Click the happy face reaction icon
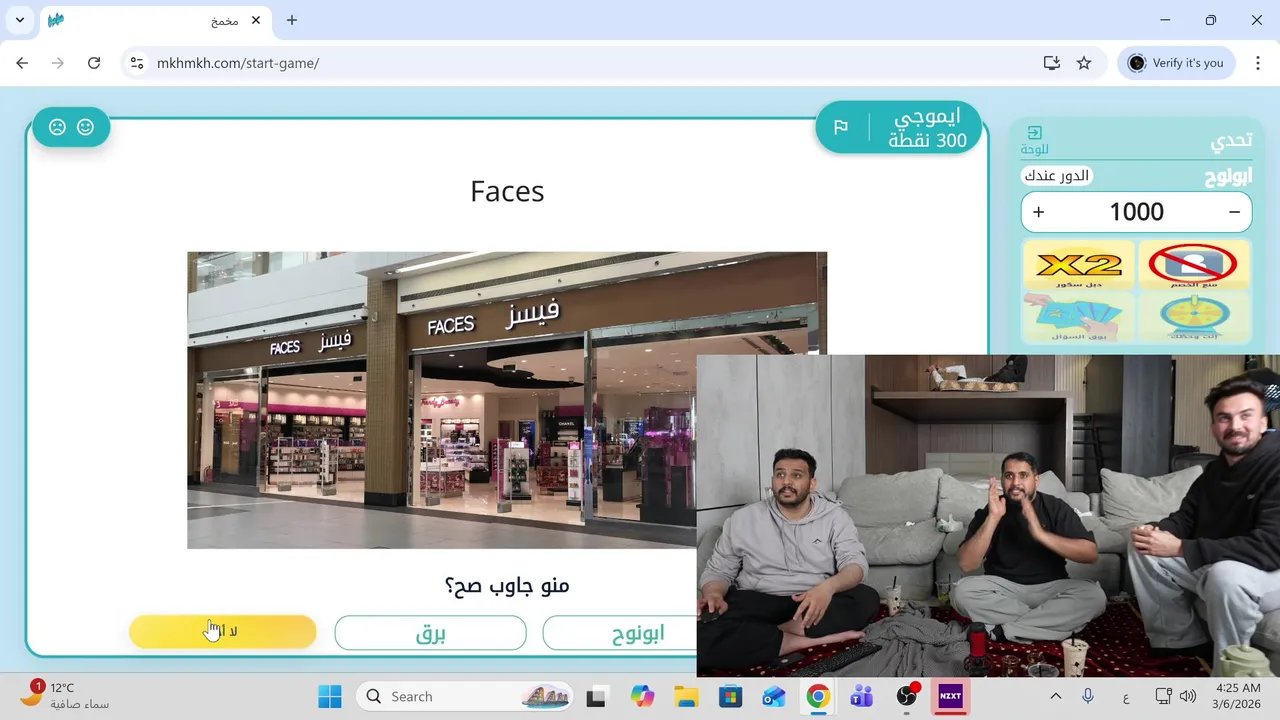Viewport: 1280px width, 720px height. 85,127
